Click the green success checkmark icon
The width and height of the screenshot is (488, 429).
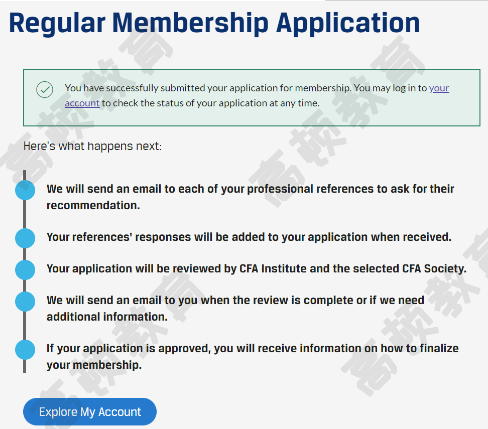pyautogui.click(x=45, y=89)
